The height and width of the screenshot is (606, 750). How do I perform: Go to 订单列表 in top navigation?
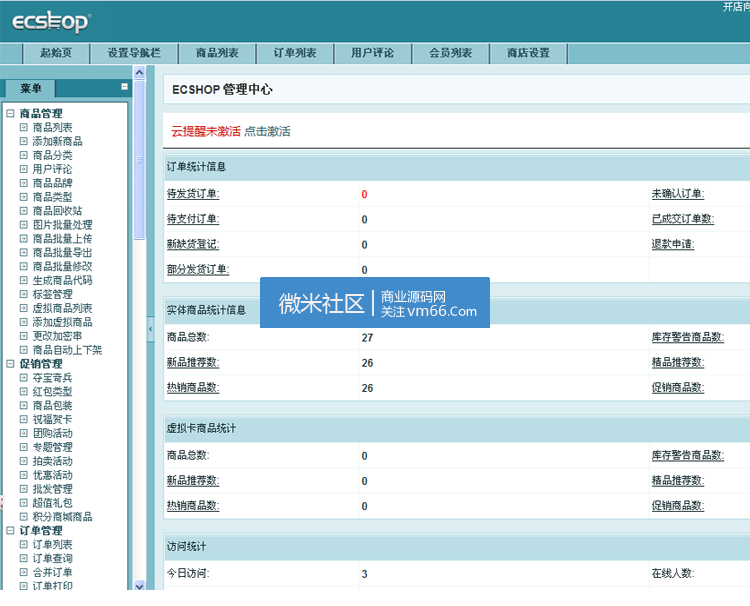point(295,53)
